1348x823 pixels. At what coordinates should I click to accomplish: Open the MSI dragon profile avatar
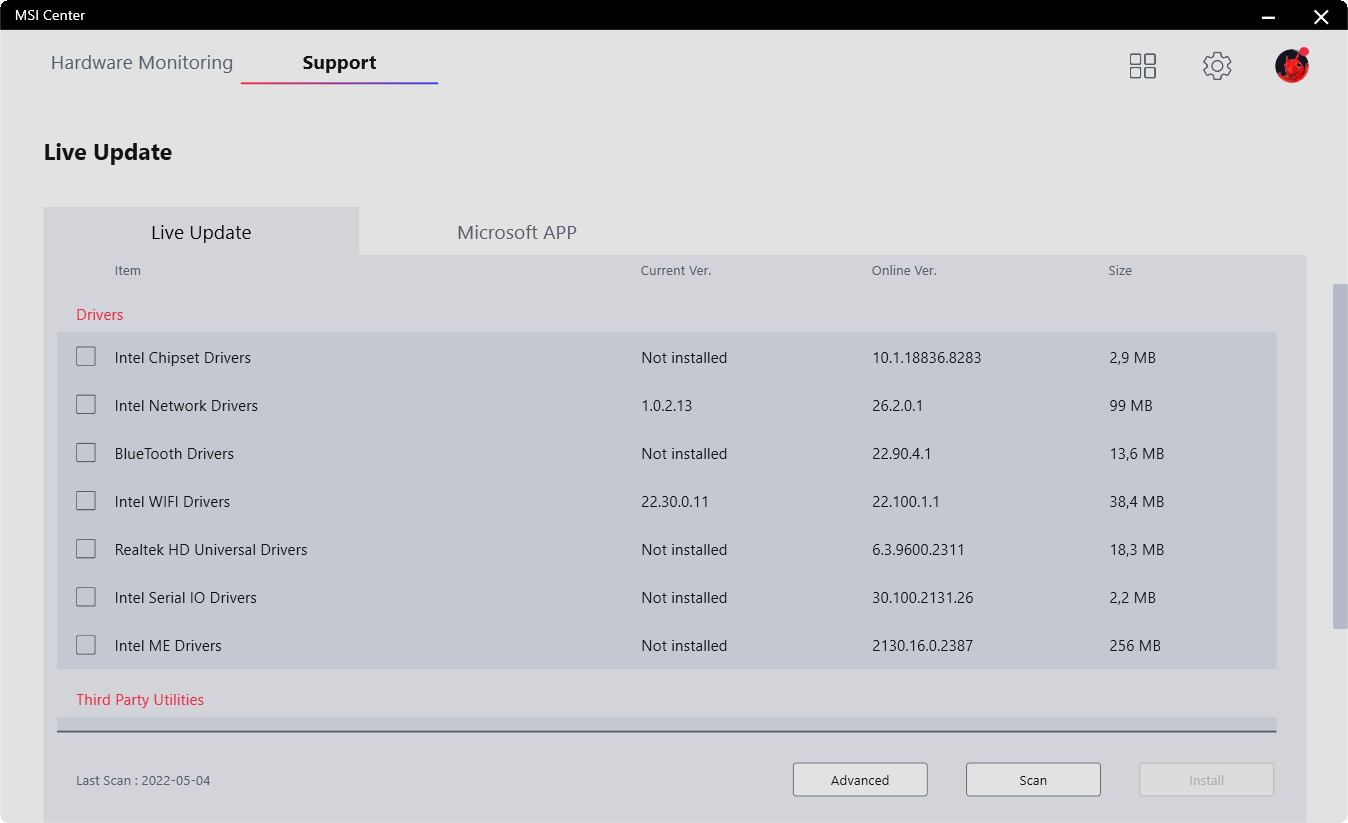tap(1292, 66)
